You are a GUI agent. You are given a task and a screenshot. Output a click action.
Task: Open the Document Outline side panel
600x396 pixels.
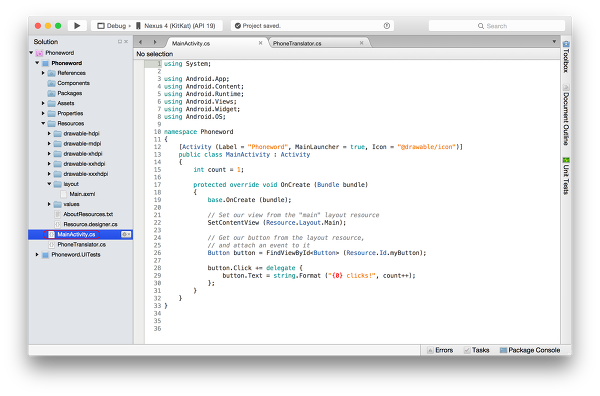coord(566,115)
